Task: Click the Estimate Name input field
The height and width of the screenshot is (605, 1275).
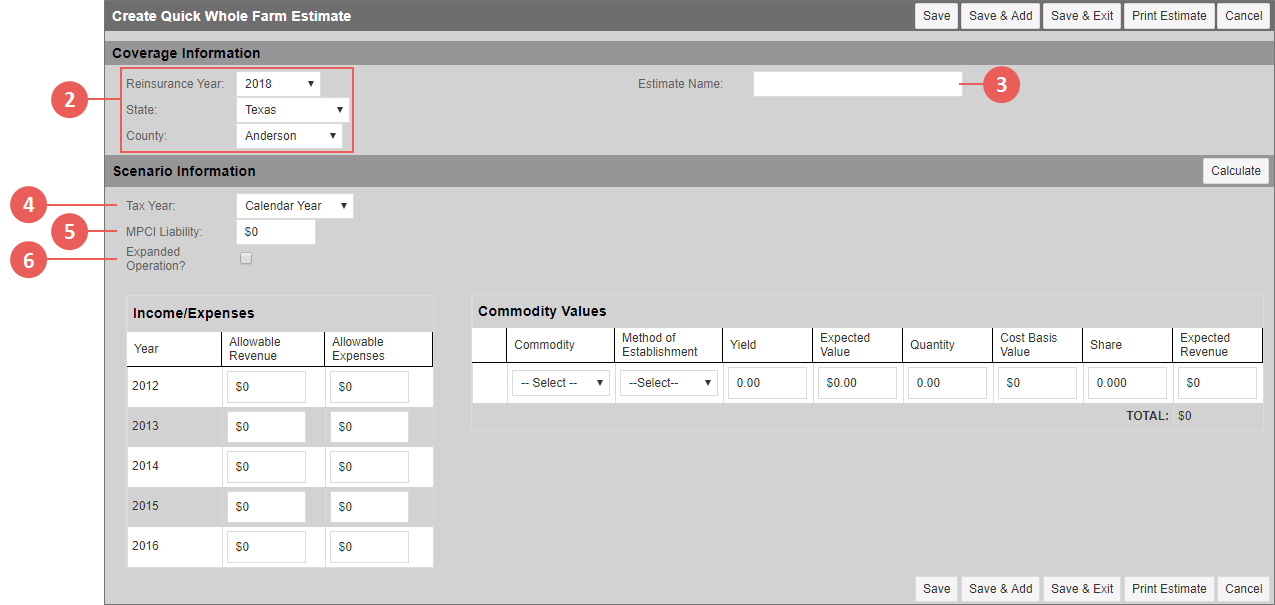Action: tap(856, 83)
